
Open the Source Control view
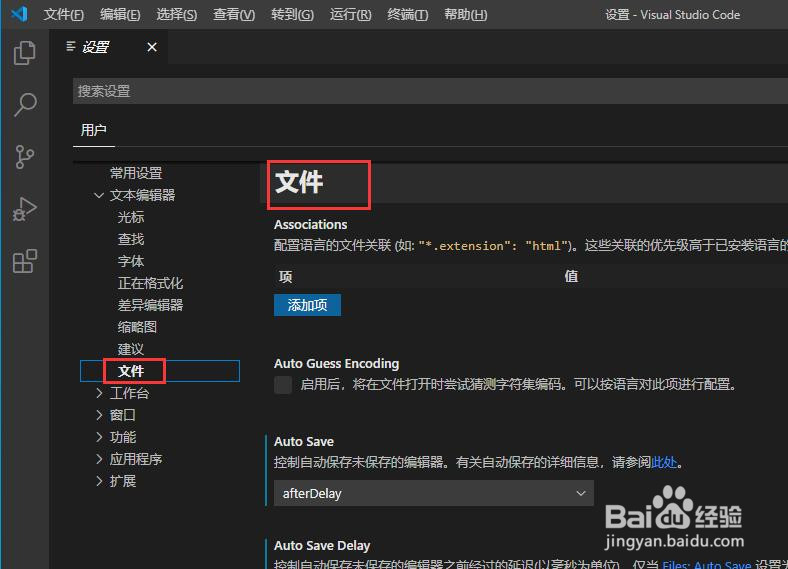point(25,157)
